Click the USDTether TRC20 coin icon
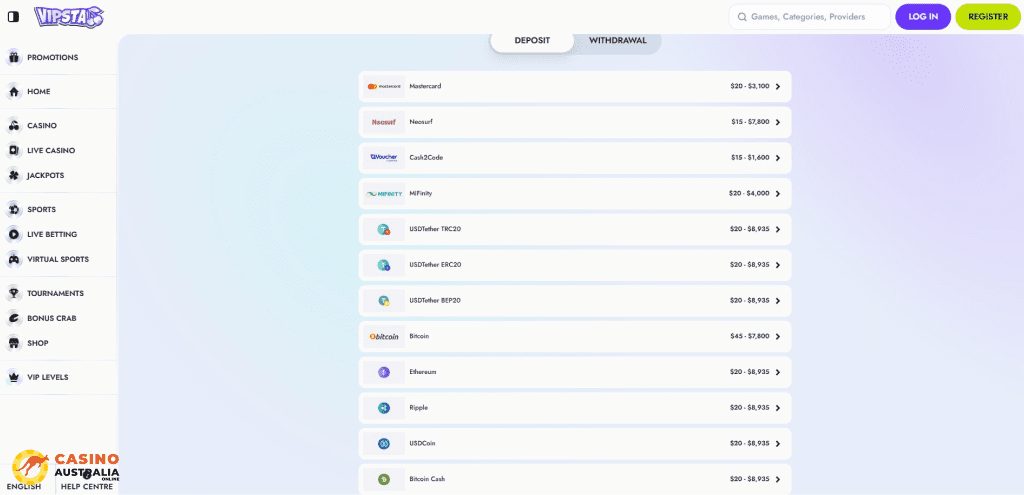This screenshot has width=1024, height=495. coord(383,229)
